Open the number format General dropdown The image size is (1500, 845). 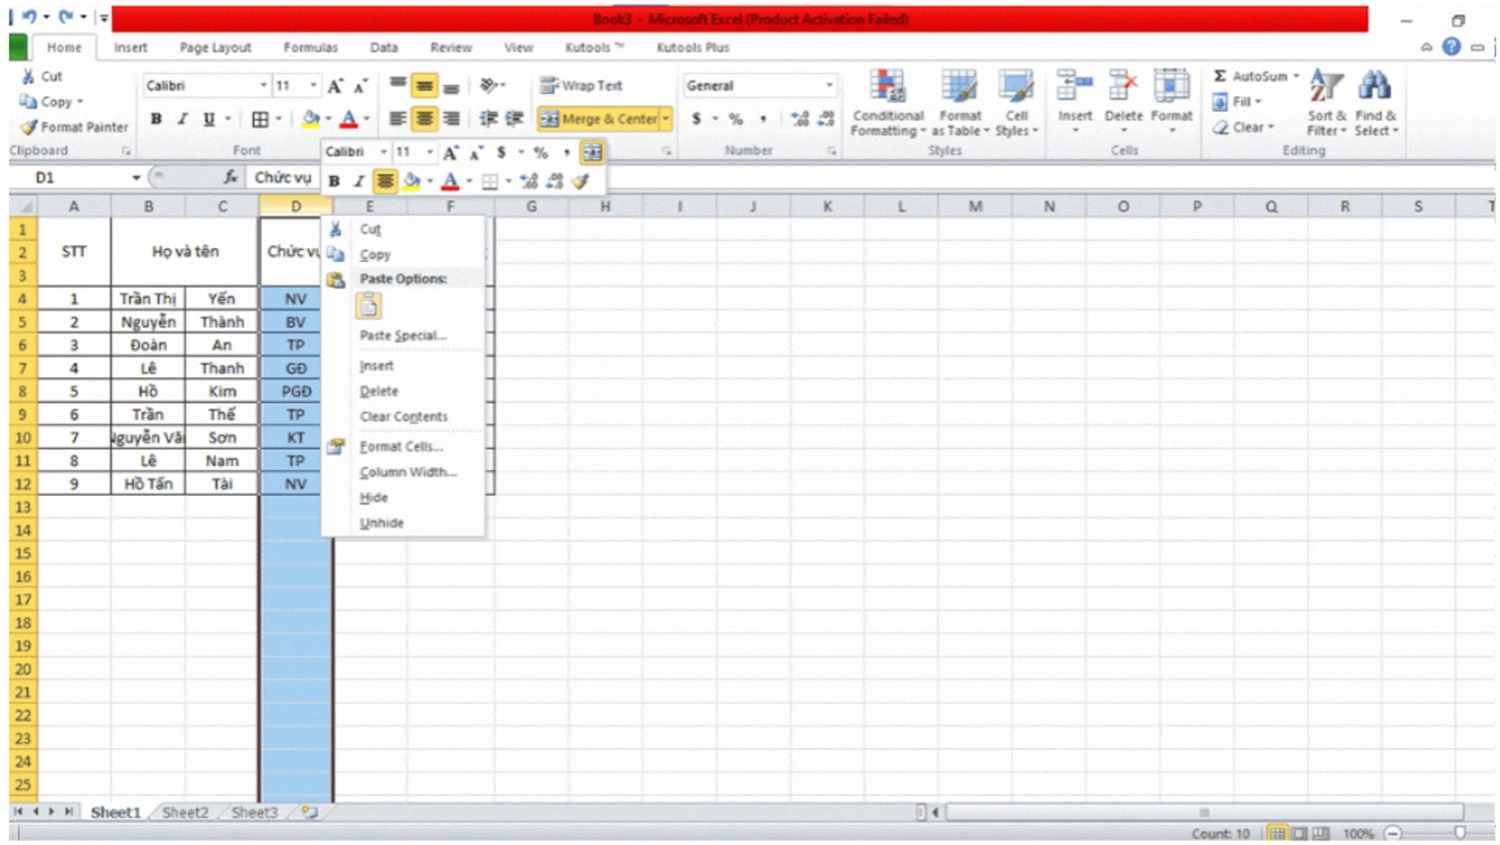(x=829, y=86)
